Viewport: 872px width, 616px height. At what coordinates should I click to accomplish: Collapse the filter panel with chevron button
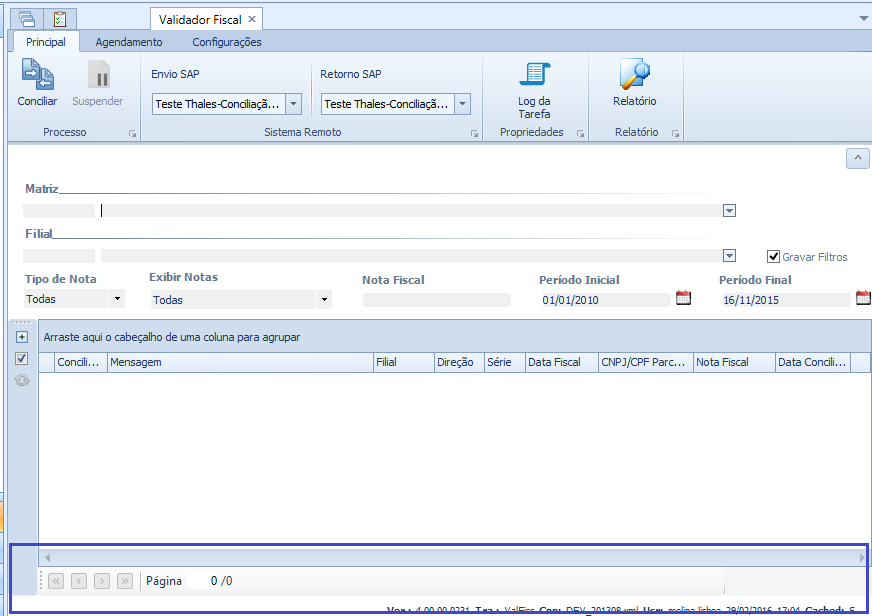point(857,158)
